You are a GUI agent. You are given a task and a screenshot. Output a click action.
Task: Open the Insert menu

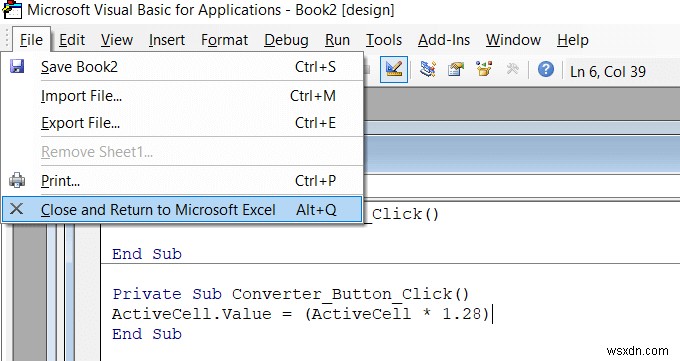[167, 40]
